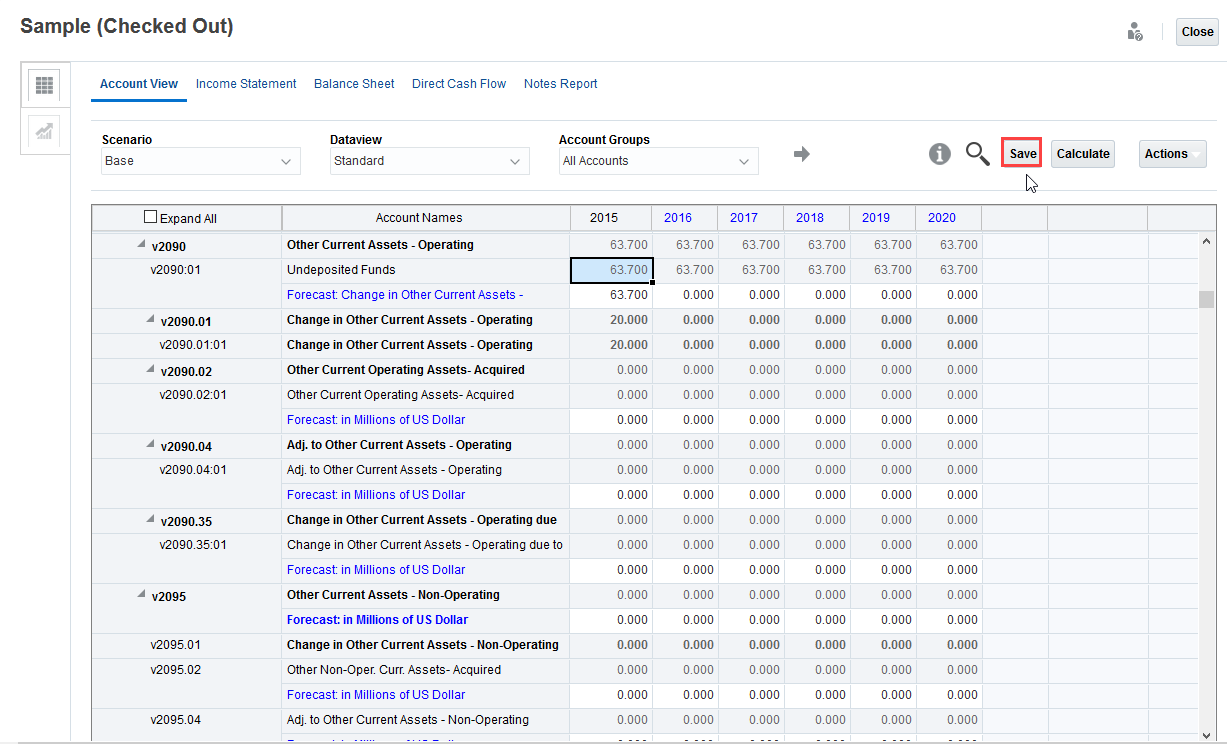Open Forecast: Change in Other Current Assets link
The height and width of the screenshot is (744, 1227).
[401, 295]
